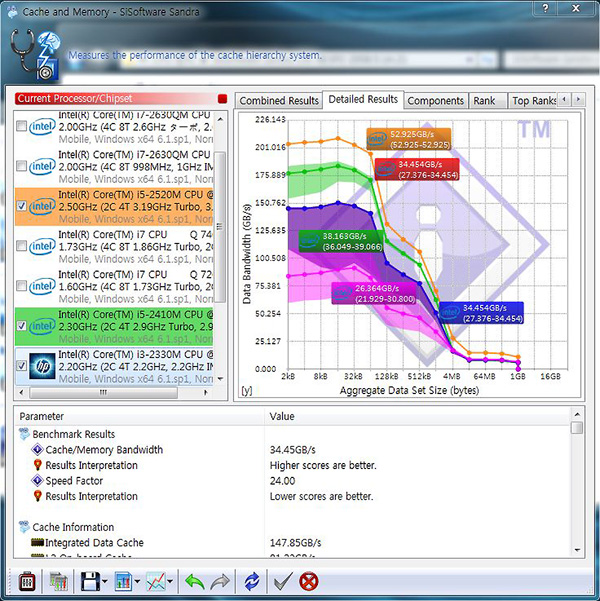Click Intel logo on Core i7 Q 72 row
The height and width of the screenshot is (601, 600).
(42, 286)
